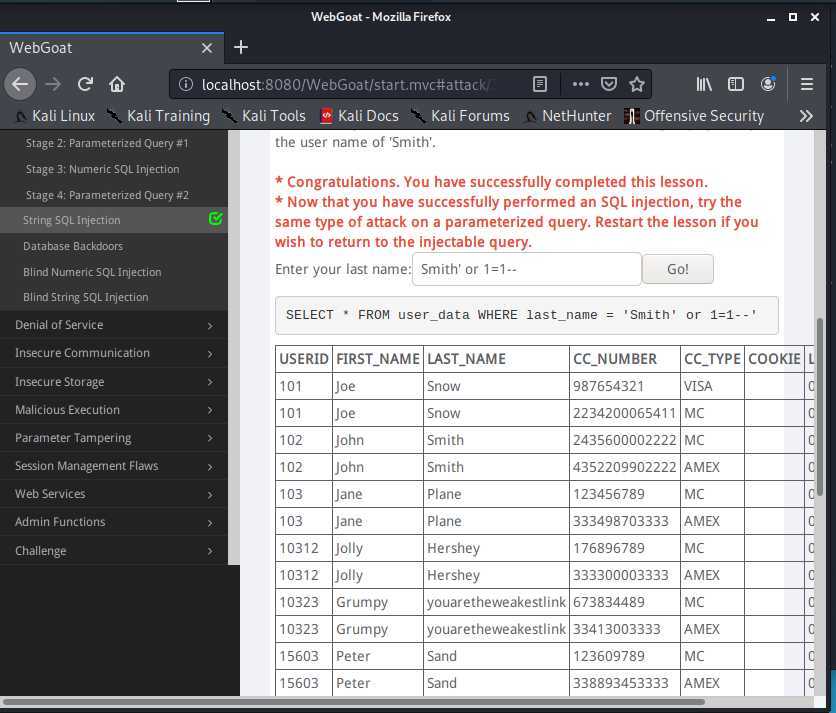Screen dimensions: 836x713
Task: Open Kali Linux bookmark
Action: click(55, 116)
